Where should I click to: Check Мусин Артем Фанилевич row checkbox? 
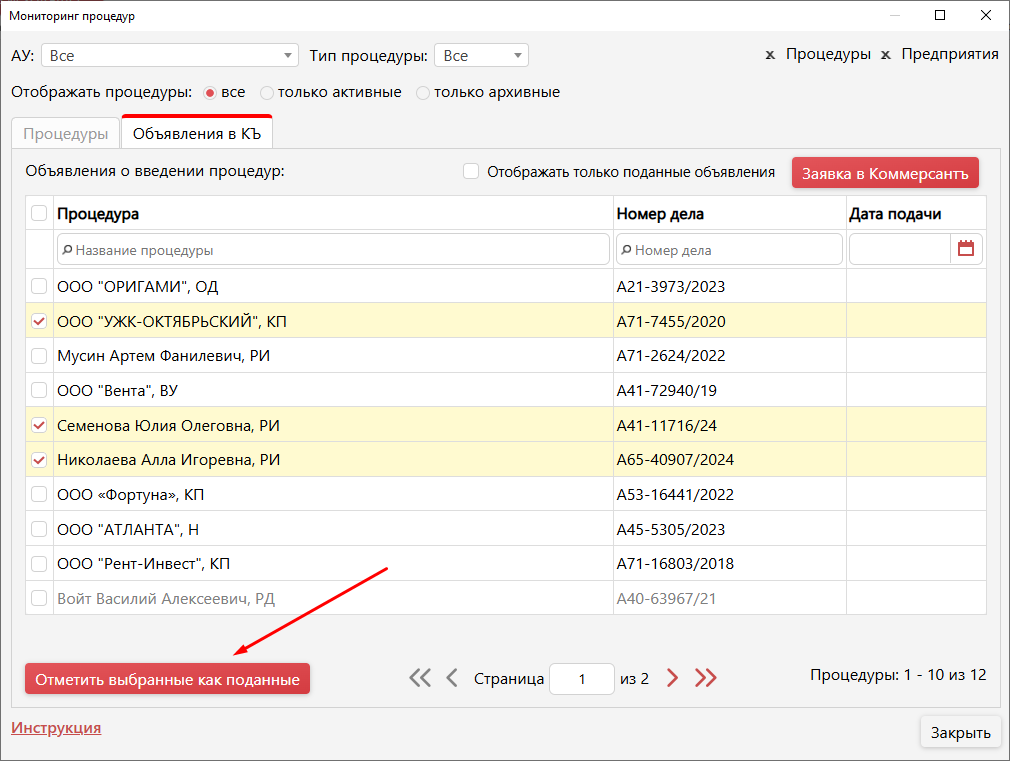coord(39,356)
